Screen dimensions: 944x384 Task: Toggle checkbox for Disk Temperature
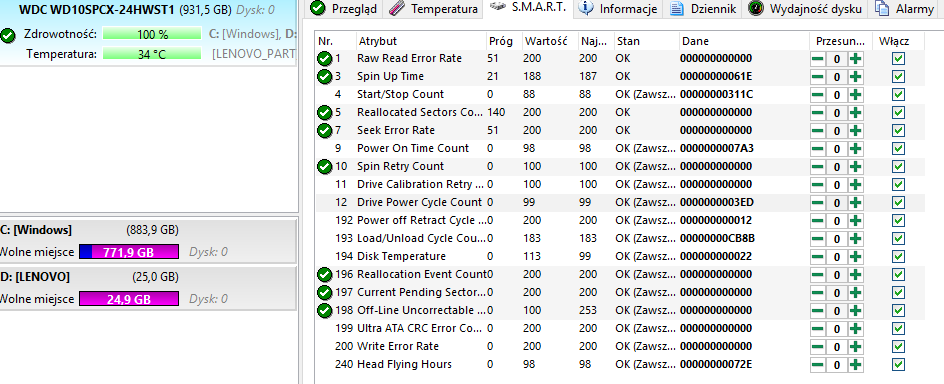(x=898, y=257)
